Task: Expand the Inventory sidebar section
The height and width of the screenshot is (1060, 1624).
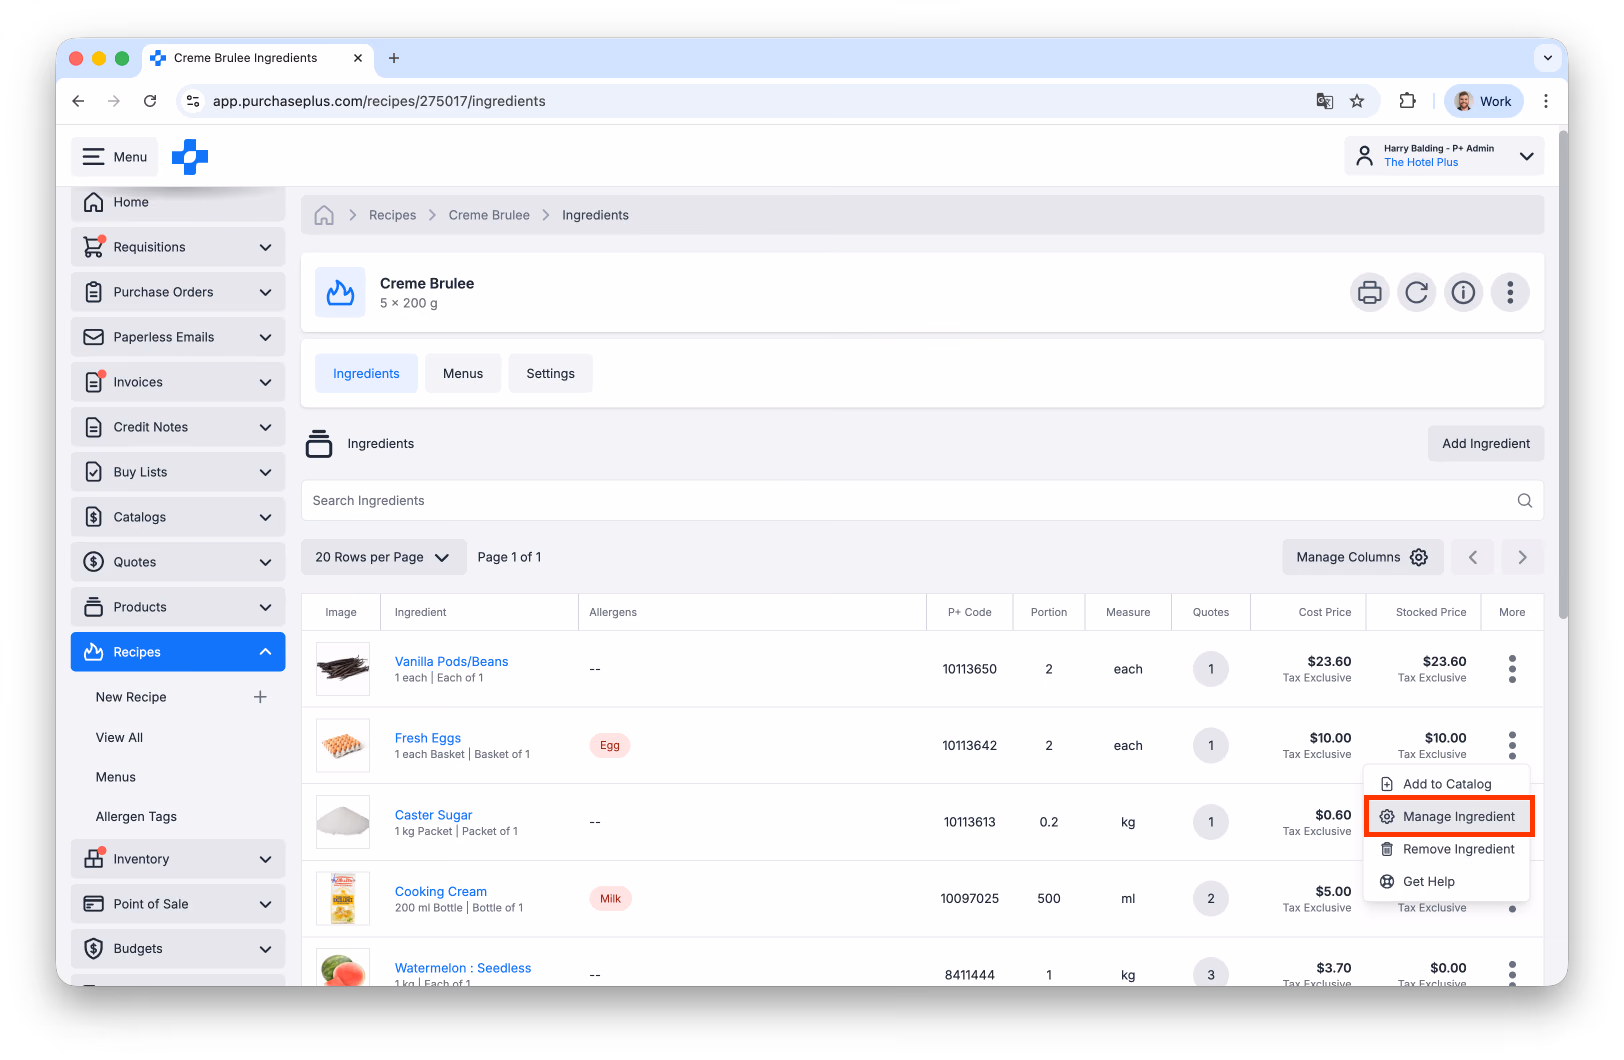Action: click(178, 859)
